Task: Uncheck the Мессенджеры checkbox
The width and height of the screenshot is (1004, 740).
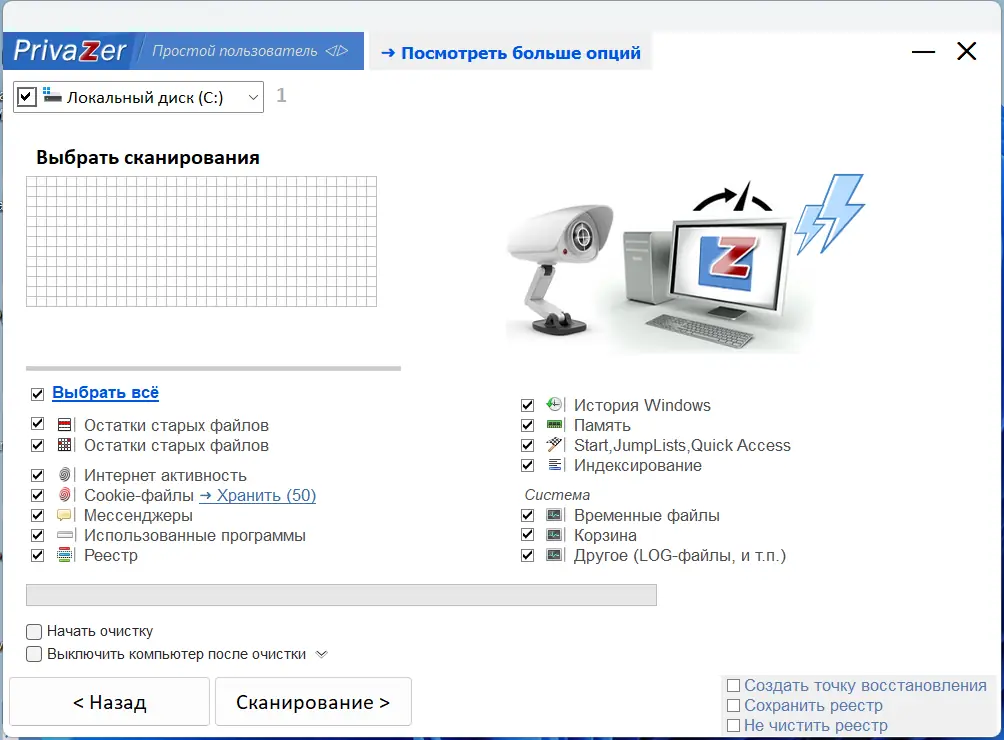Action: pos(37,515)
